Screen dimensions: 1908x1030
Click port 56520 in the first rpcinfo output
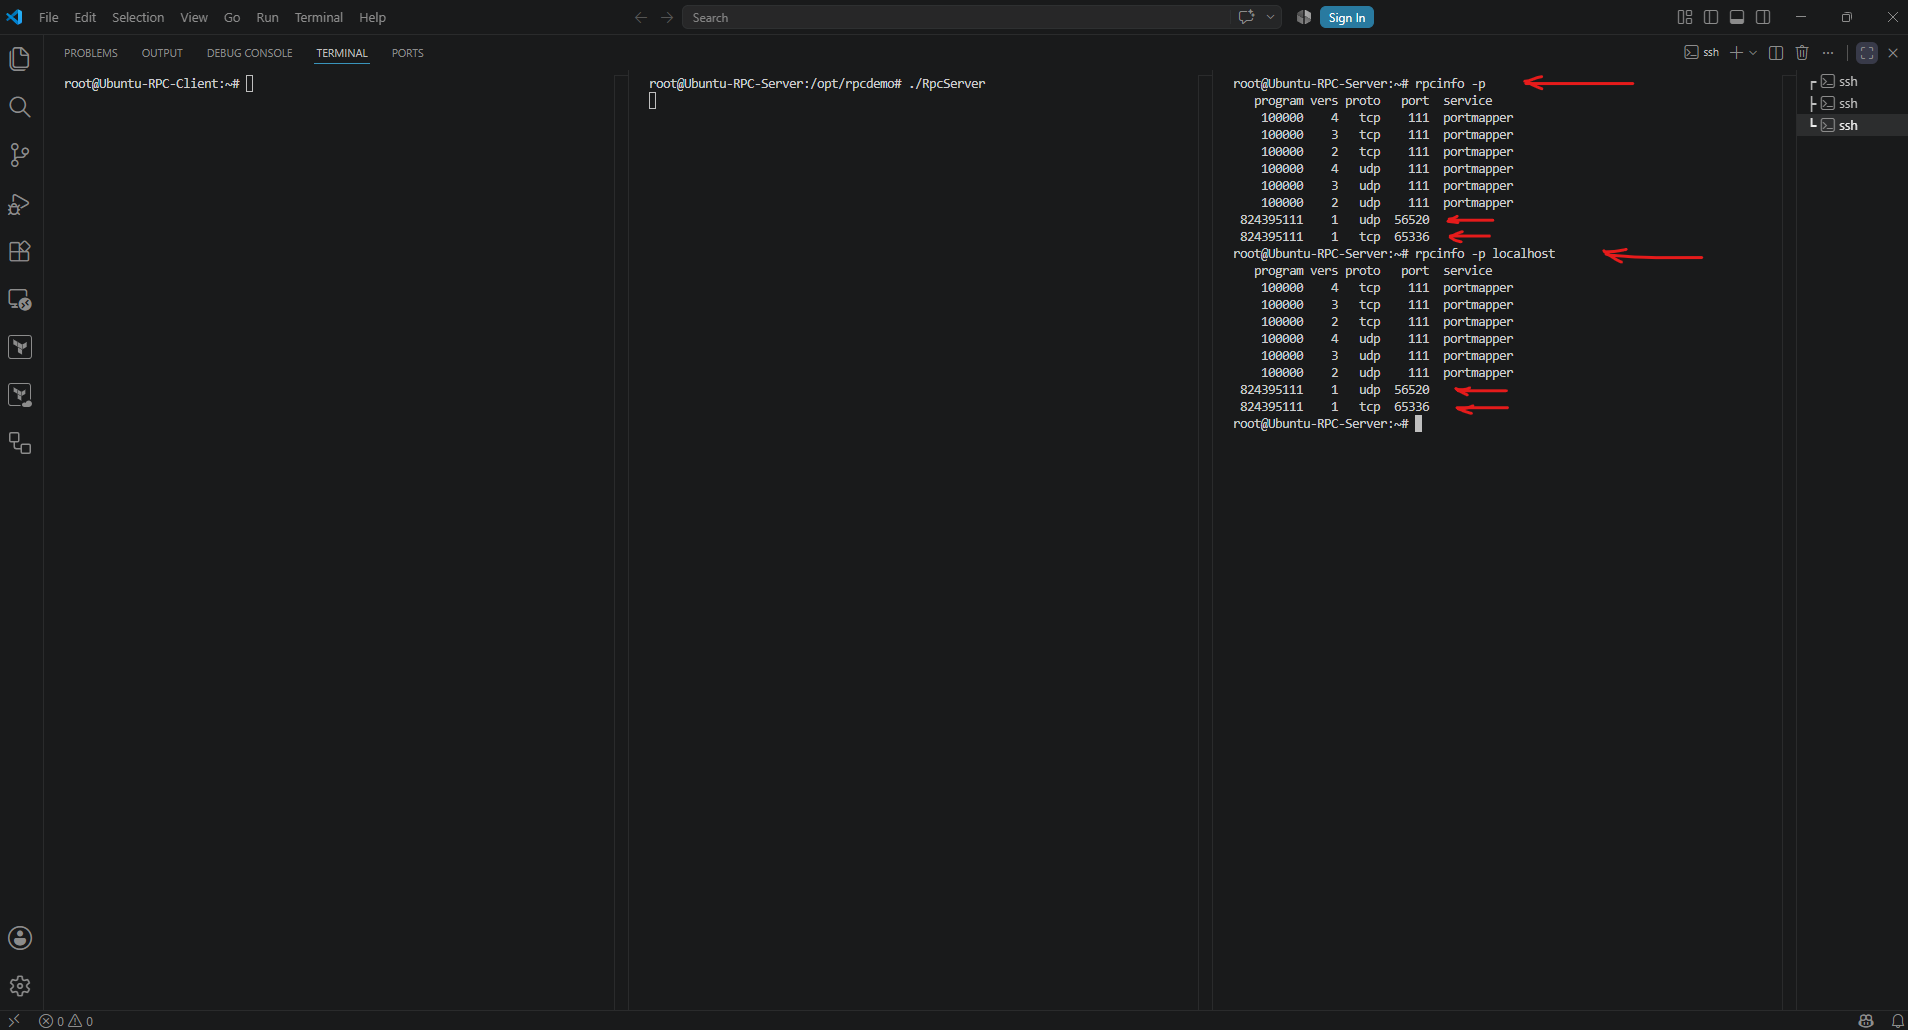click(1412, 220)
